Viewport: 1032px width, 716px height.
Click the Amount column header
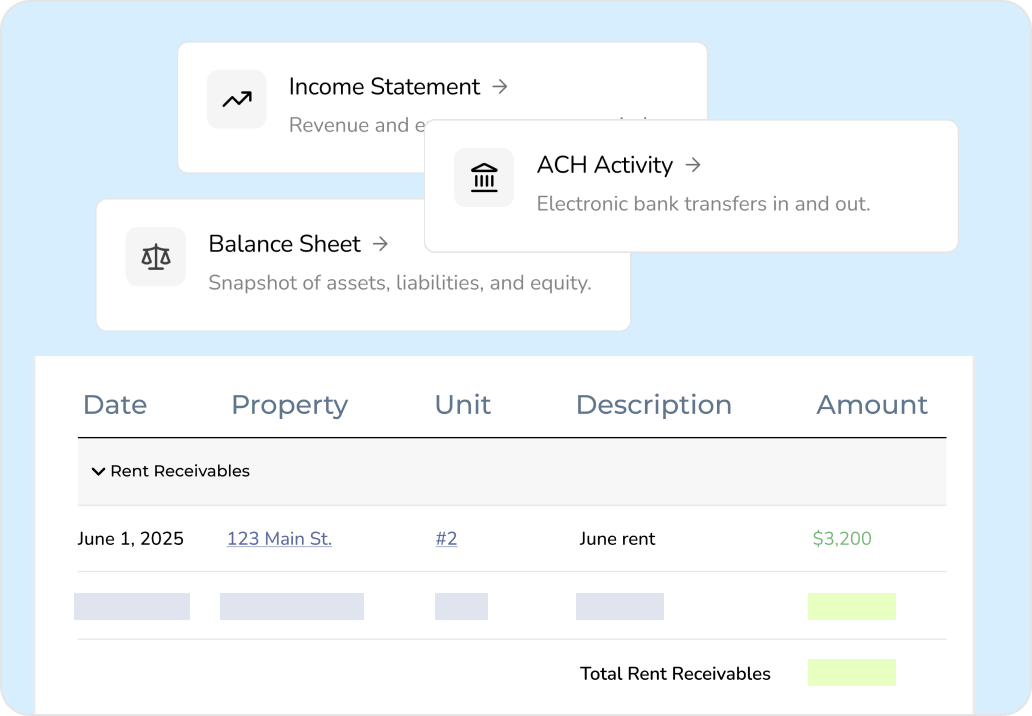point(872,405)
